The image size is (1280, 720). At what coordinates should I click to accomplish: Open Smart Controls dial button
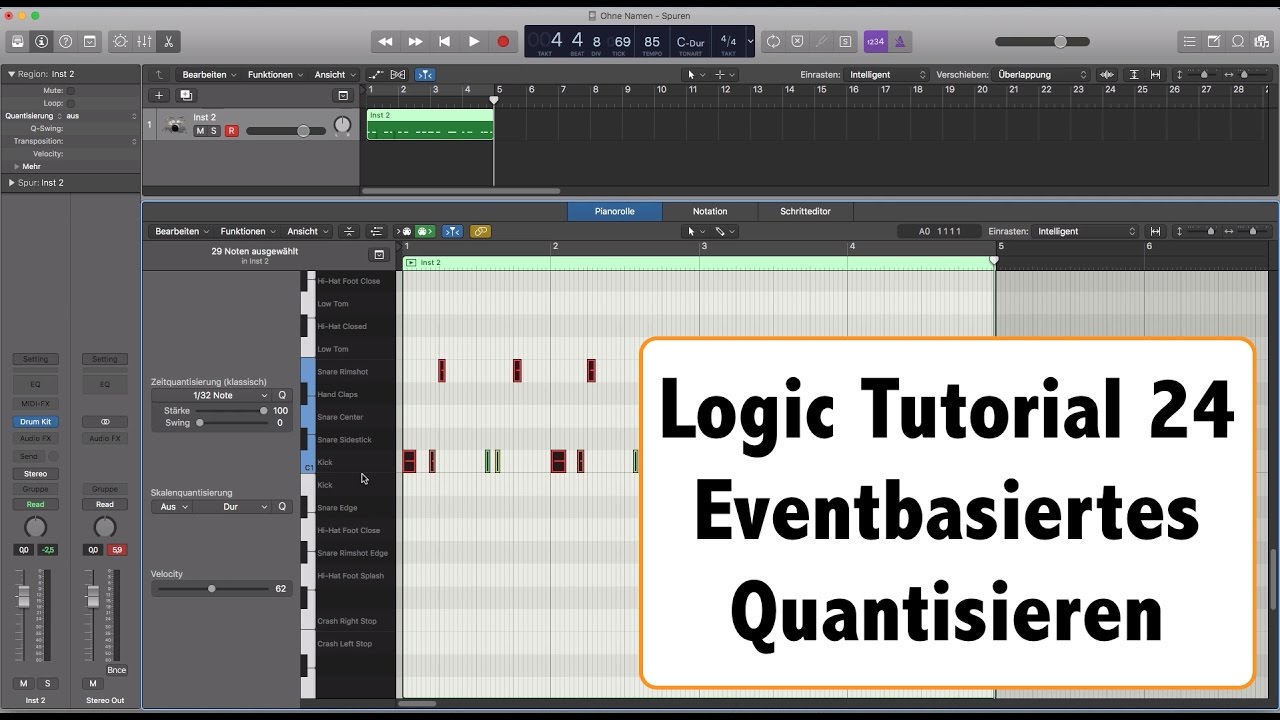coord(121,41)
